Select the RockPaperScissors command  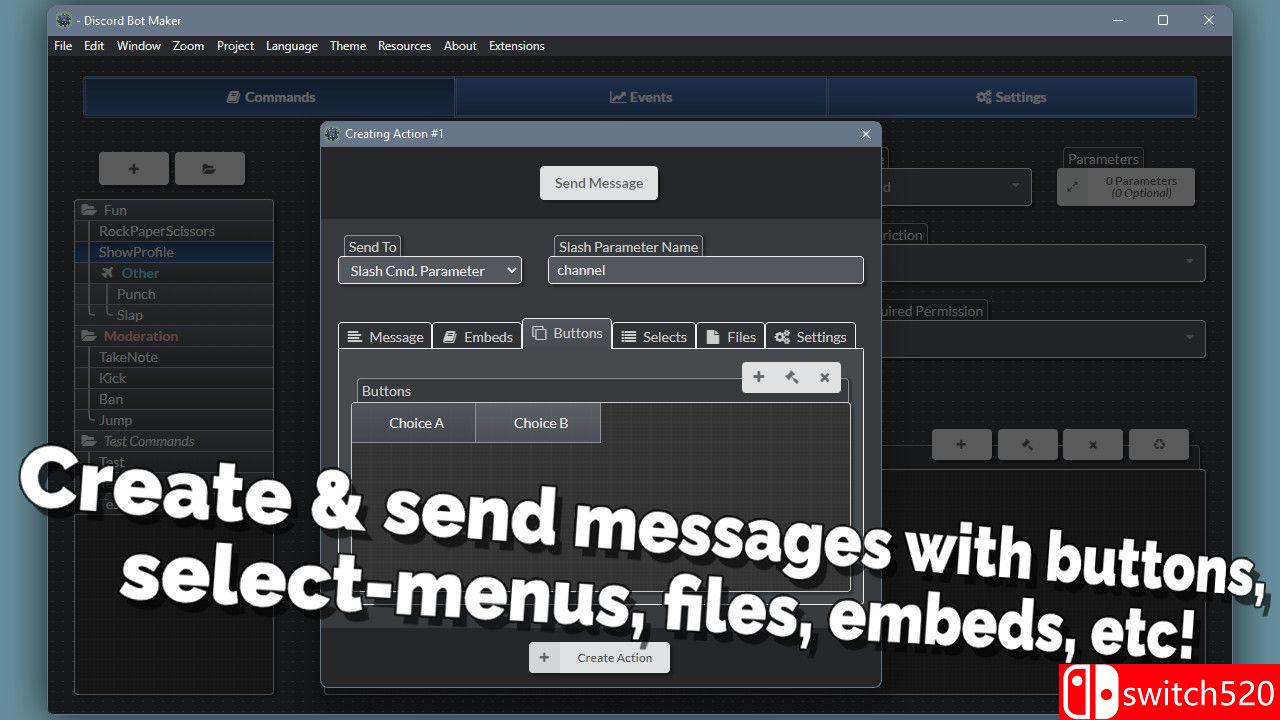click(157, 231)
